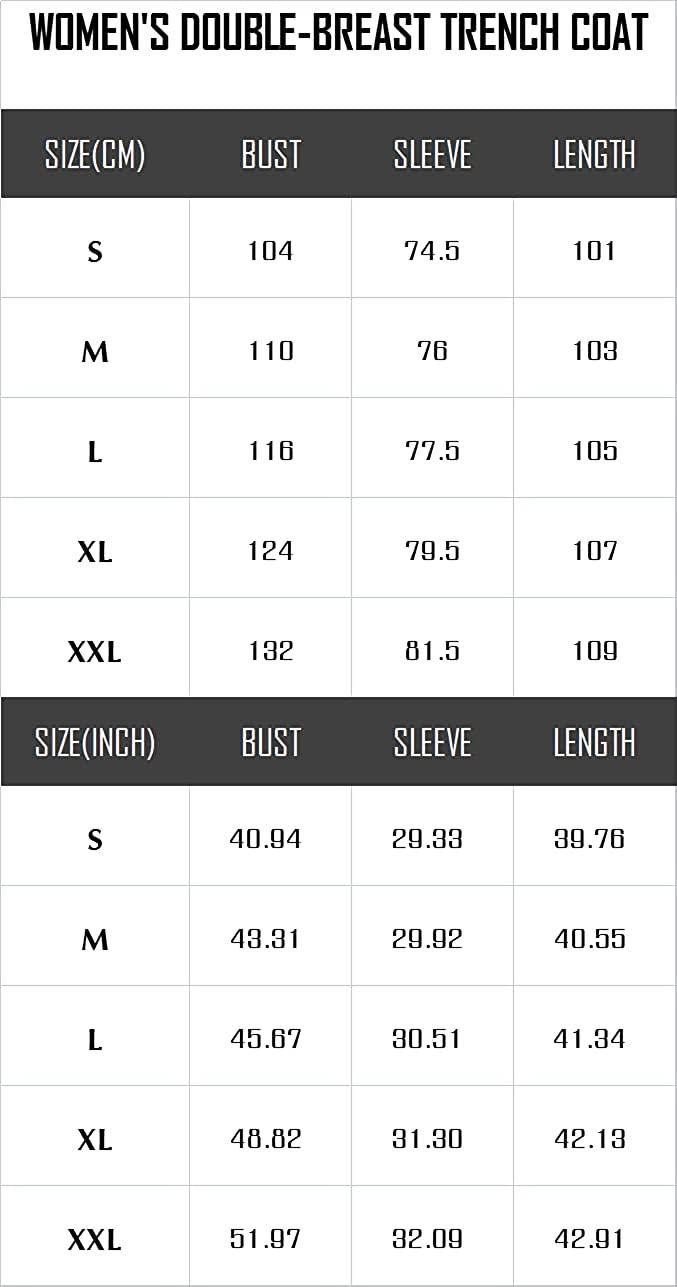The width and height of the screenshot is (677, 1287).
Task: Click the BUST header in centimeter table
Action: [271, 155]
